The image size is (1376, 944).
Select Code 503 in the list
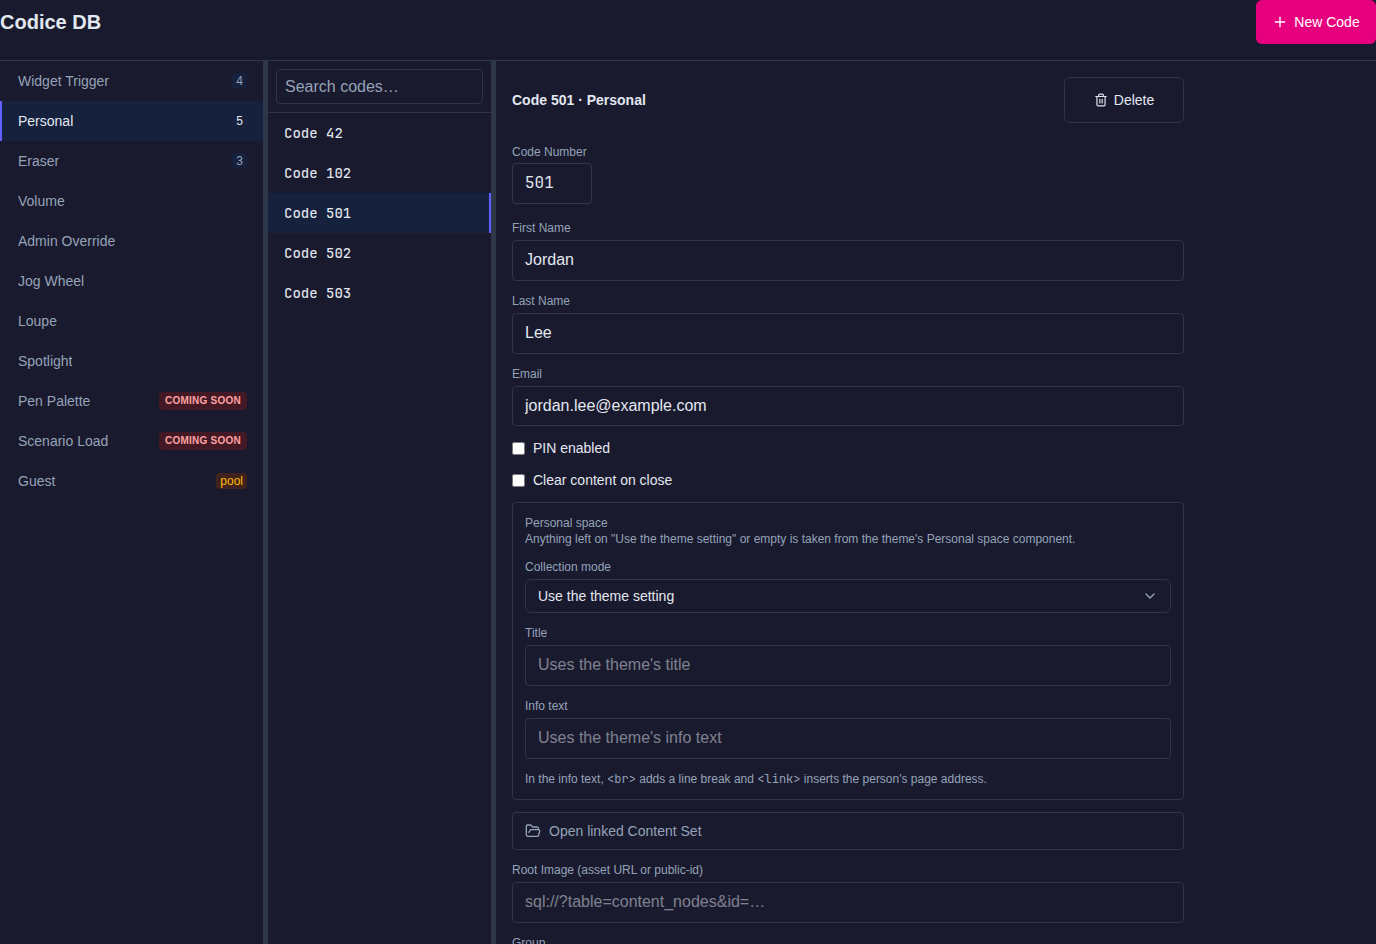point(379,293)
